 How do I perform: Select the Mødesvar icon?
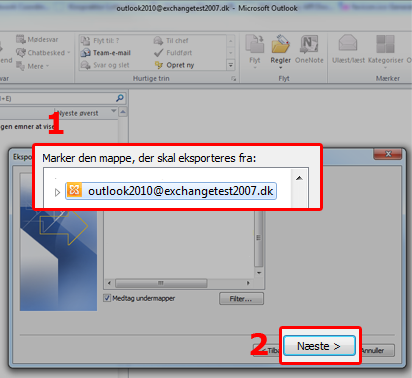coord(21,39)
